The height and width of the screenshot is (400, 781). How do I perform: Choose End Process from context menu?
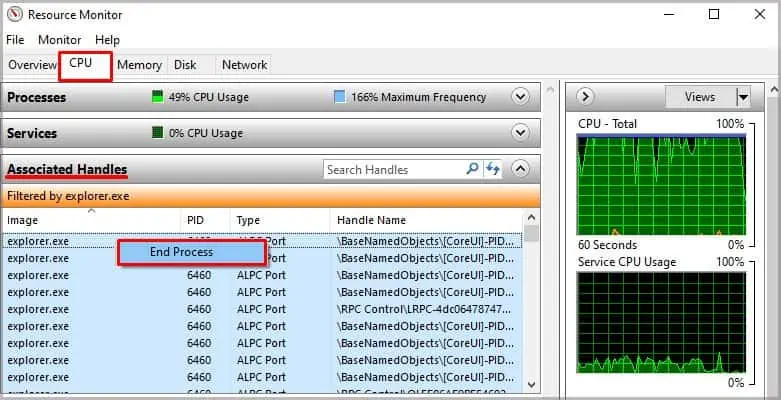[191, 252]
